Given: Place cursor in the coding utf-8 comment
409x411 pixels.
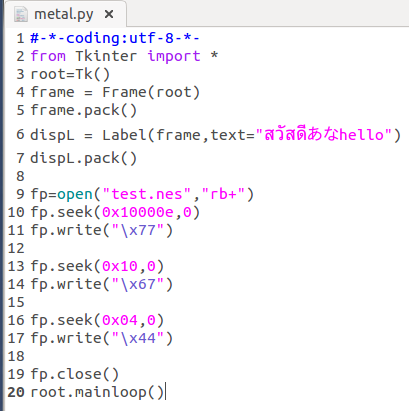Looking at the screenshot, I should 115,38.
